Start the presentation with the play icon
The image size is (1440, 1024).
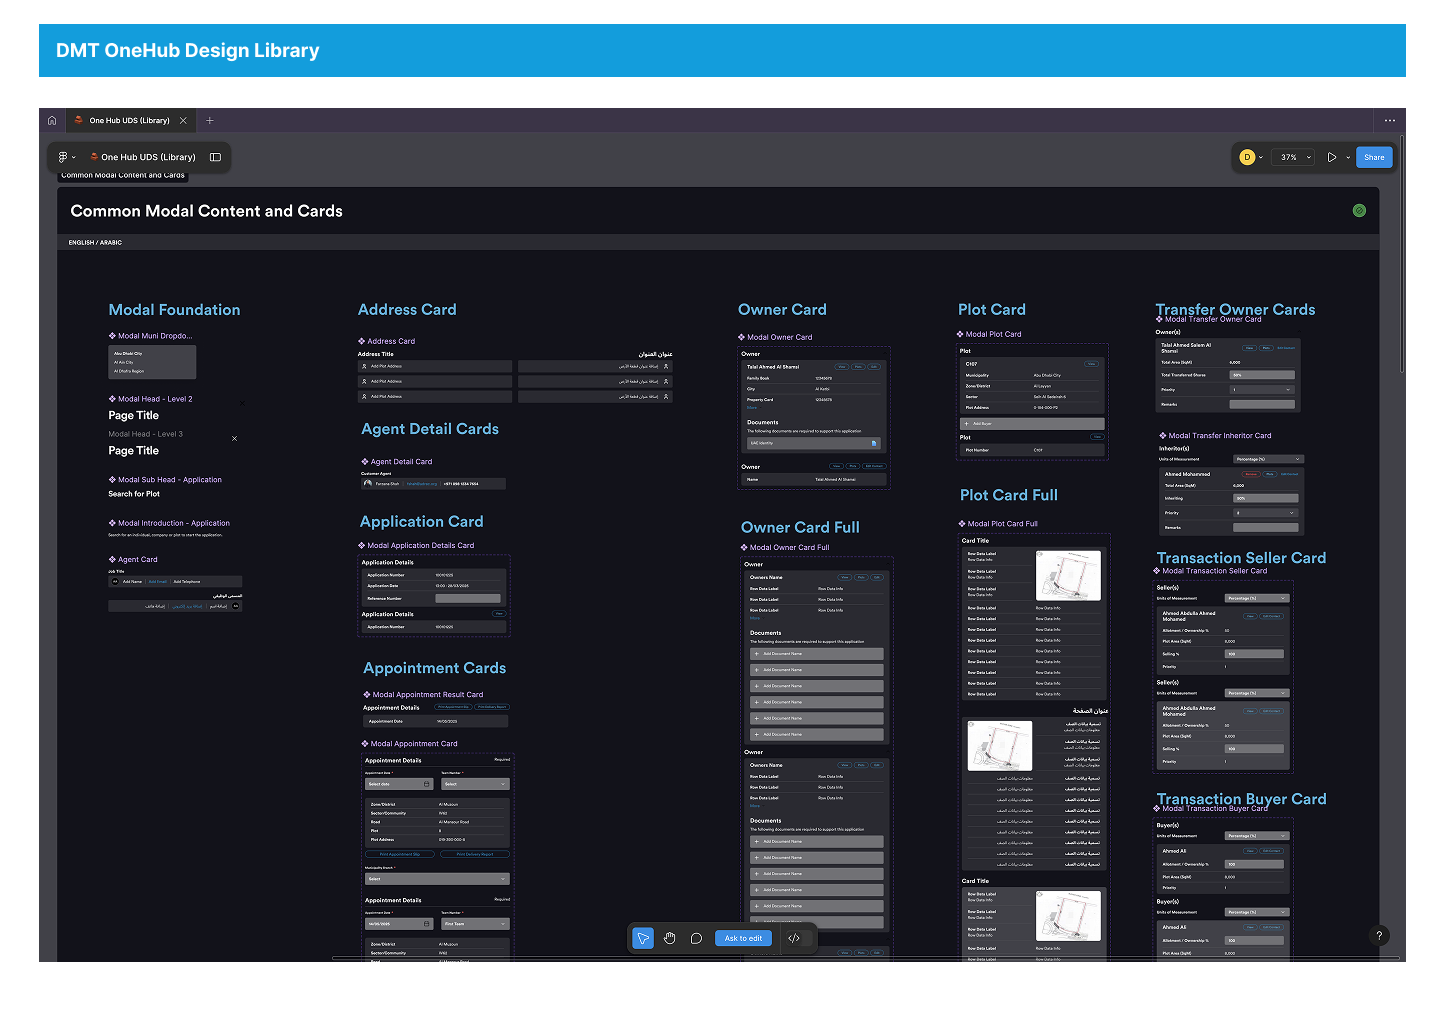(x=1332, y=157)
